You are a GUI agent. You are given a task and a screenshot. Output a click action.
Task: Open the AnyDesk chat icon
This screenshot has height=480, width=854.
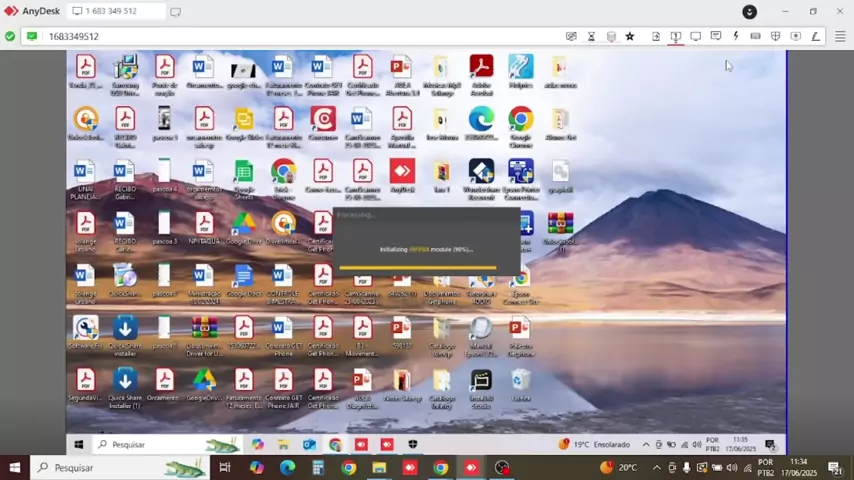pos(716,36)
